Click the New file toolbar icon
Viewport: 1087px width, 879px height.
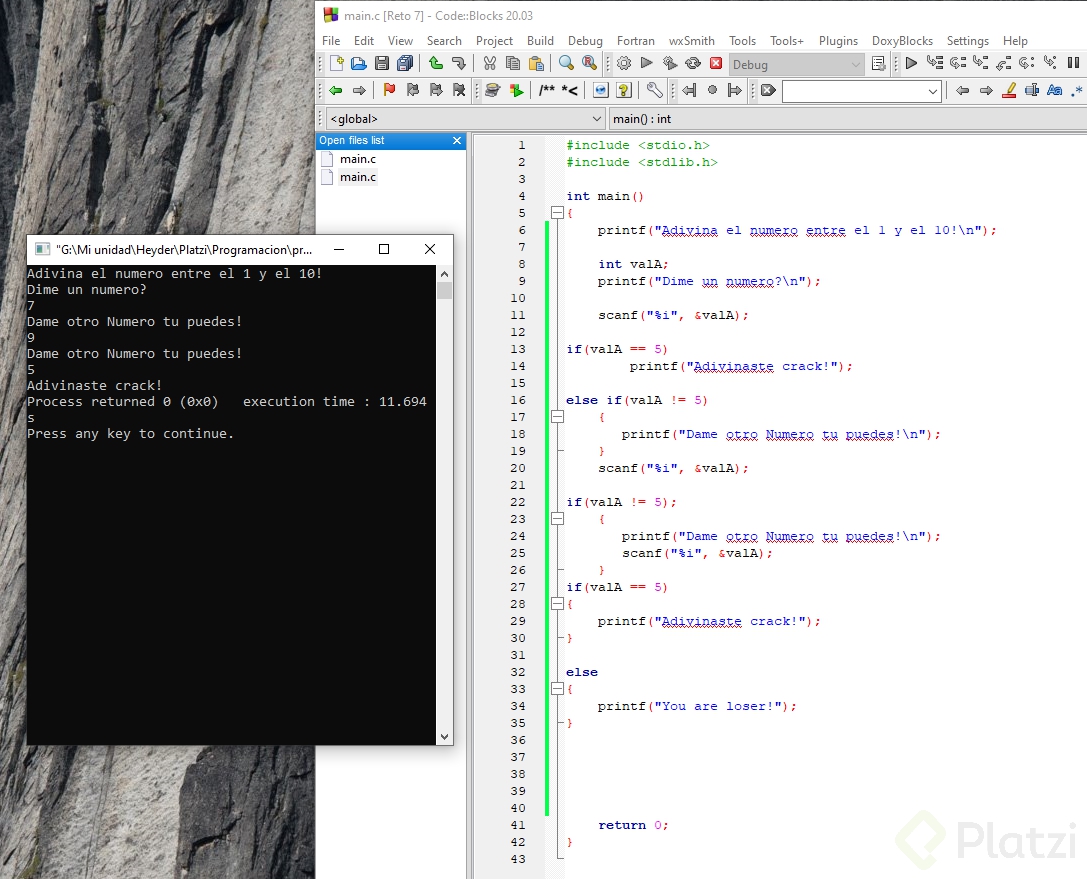coord(336,64)
